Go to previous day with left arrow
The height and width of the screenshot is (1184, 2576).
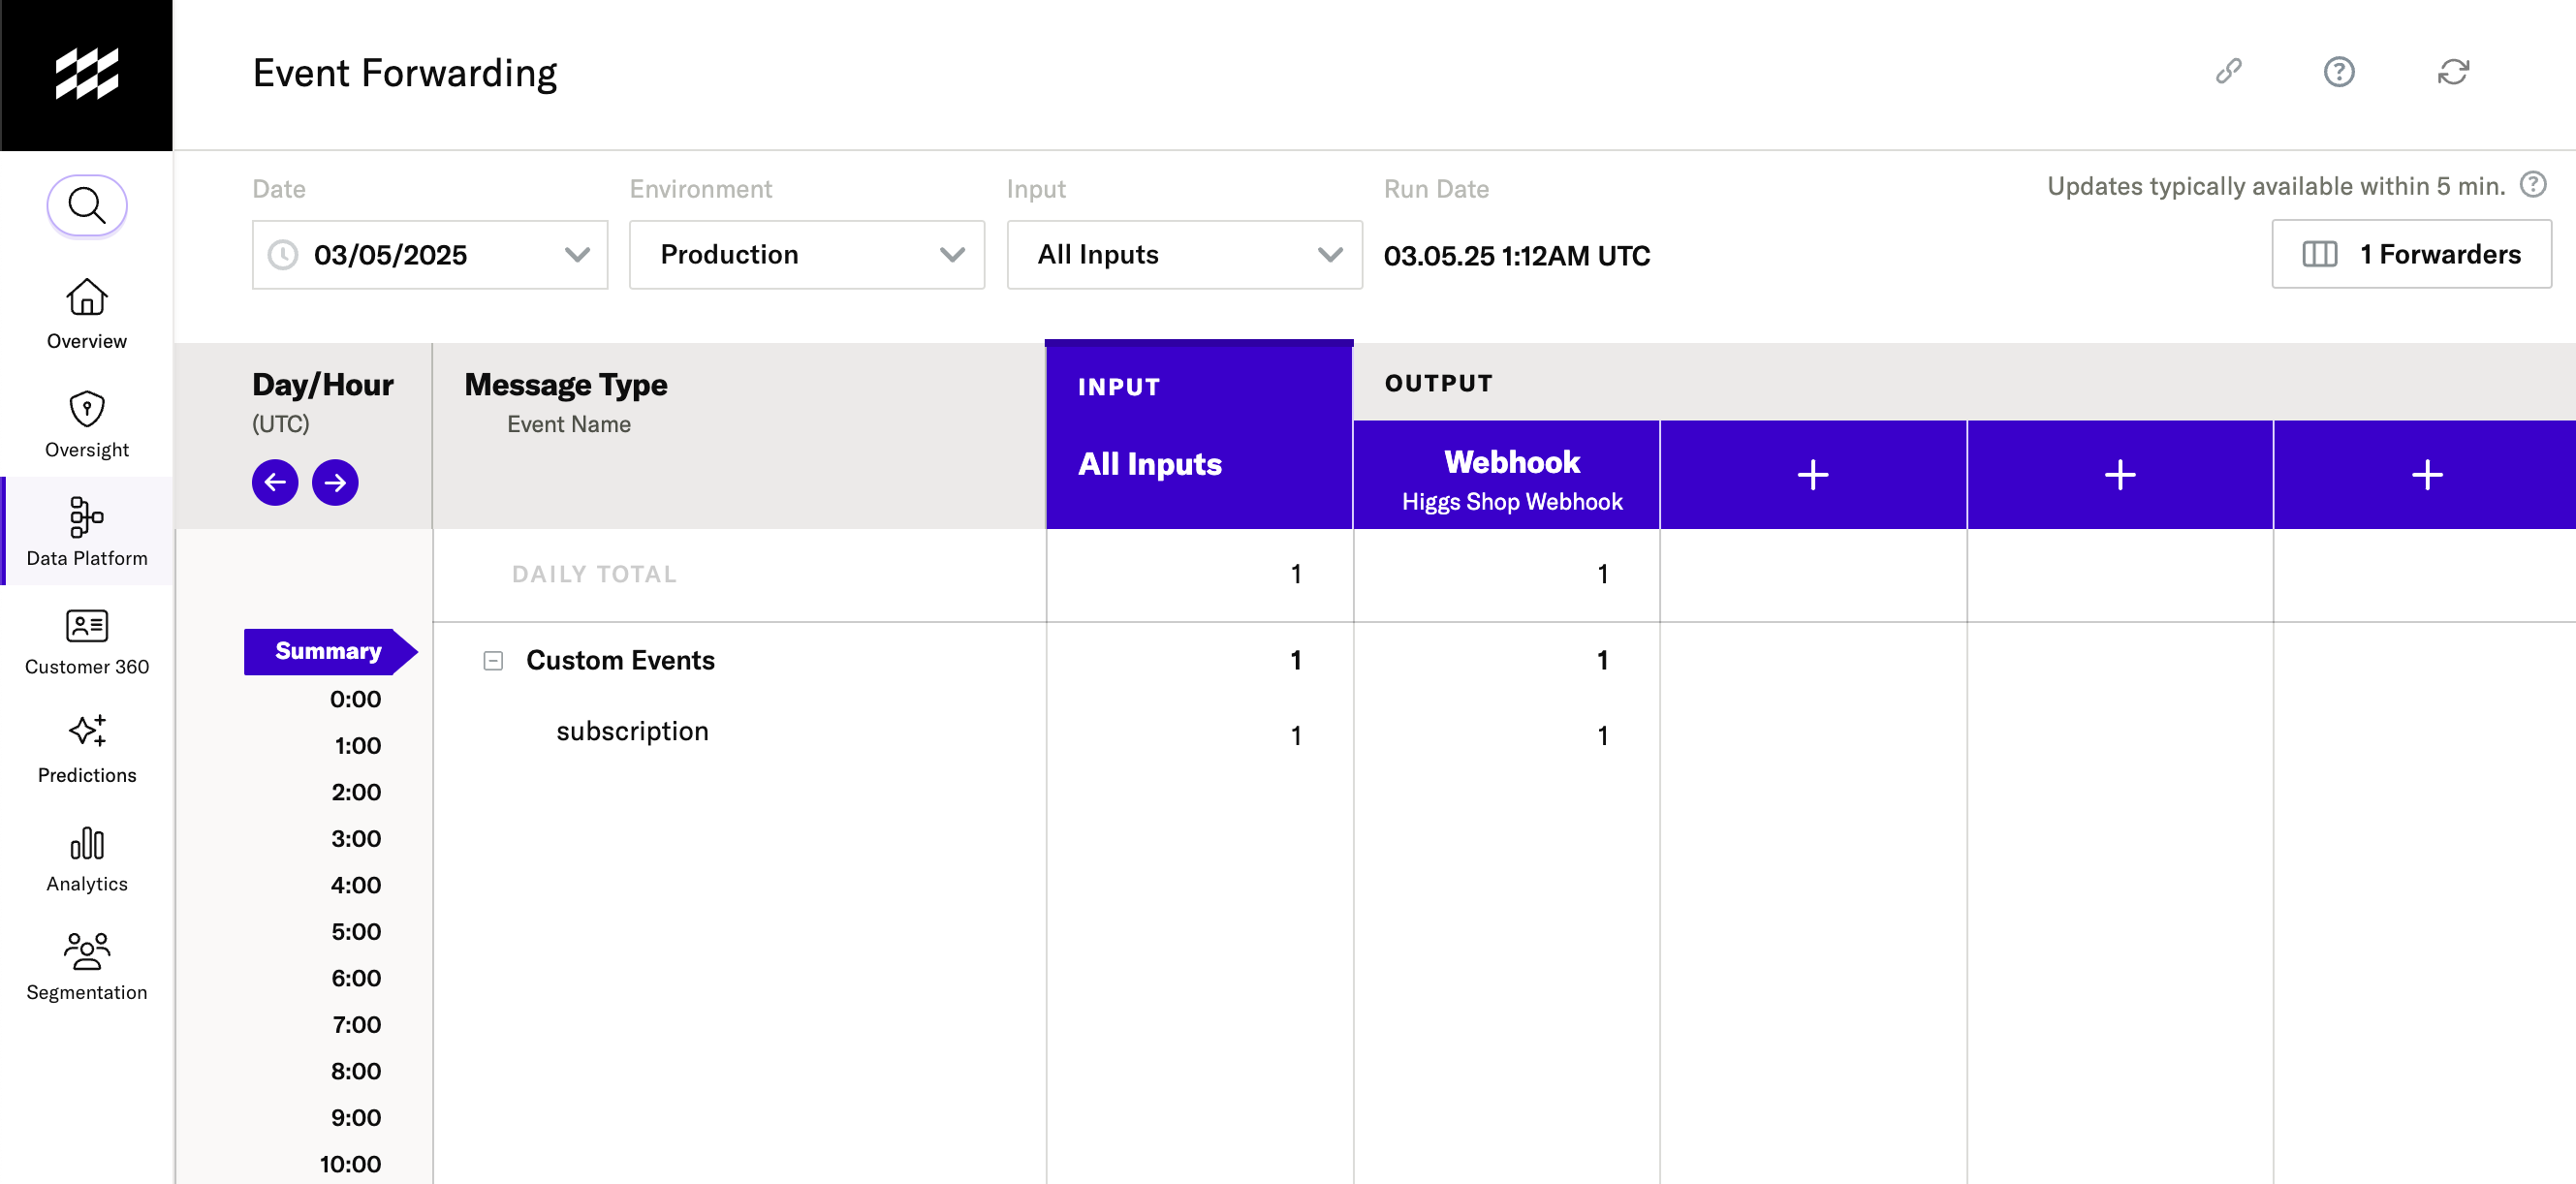pyautogui.click(x=275, y=483)
